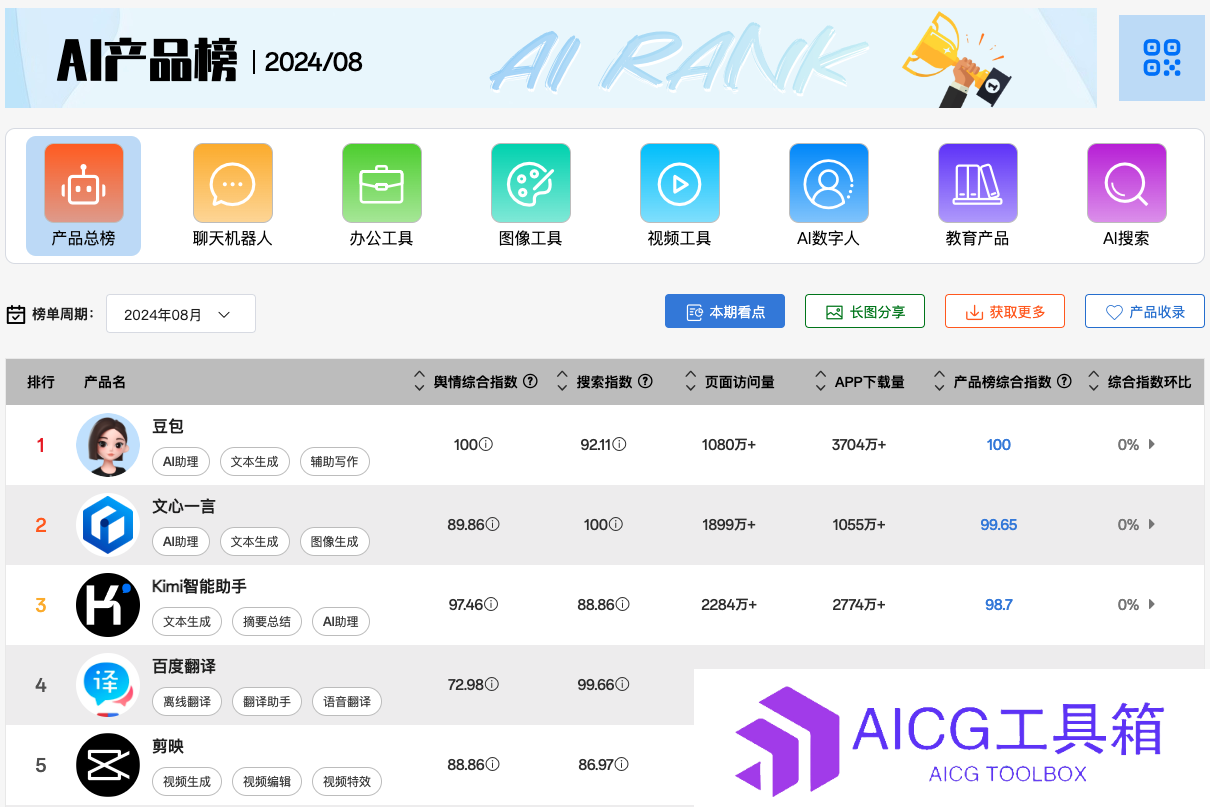Sort by 搜索指数 column arrows
Viewport: 1210px width, 807px height.
point(563,381)
